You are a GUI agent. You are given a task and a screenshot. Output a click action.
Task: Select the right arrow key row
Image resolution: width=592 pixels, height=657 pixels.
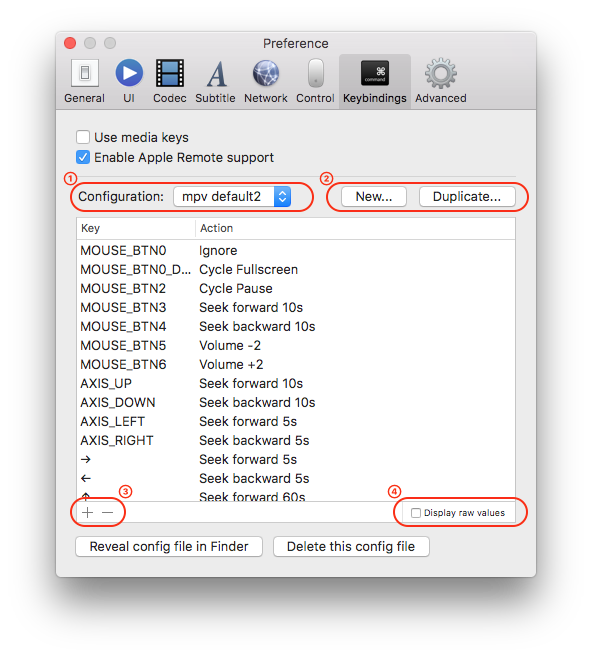pyautogui.click(x=296, y=459)
